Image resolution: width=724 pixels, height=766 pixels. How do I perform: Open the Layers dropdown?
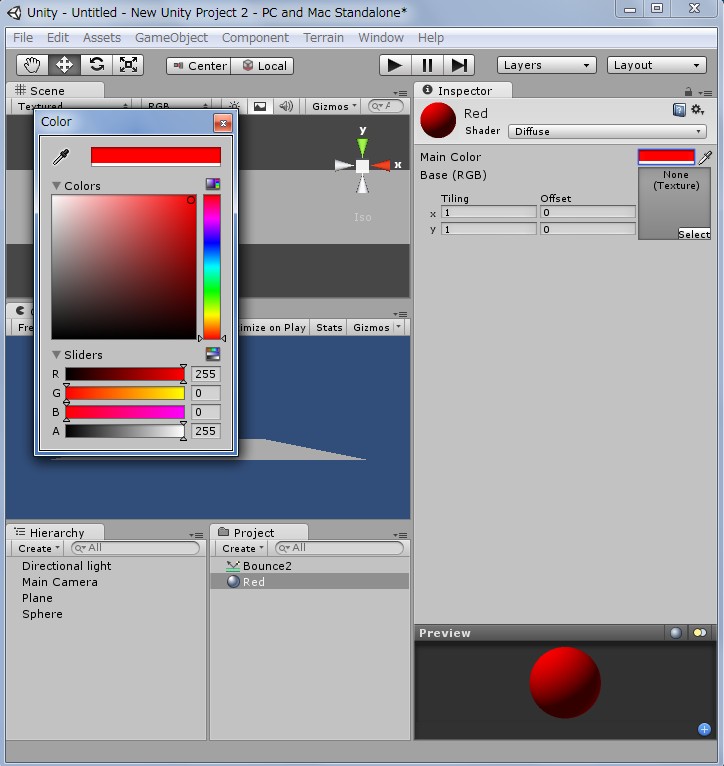[546, 65]
